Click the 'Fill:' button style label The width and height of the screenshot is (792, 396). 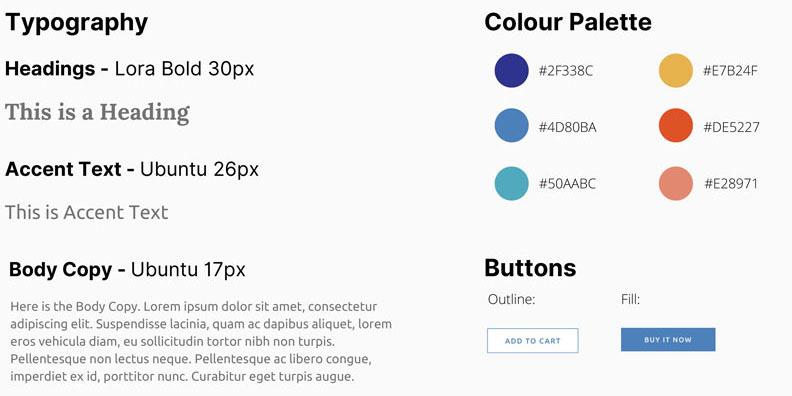click(630, 300)
